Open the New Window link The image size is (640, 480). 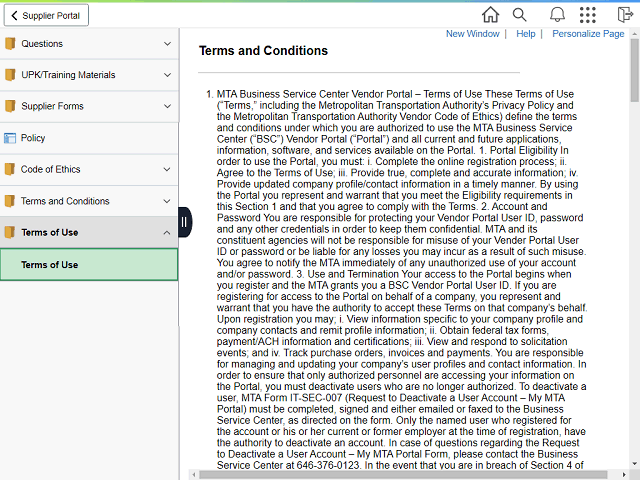(472, 34)
